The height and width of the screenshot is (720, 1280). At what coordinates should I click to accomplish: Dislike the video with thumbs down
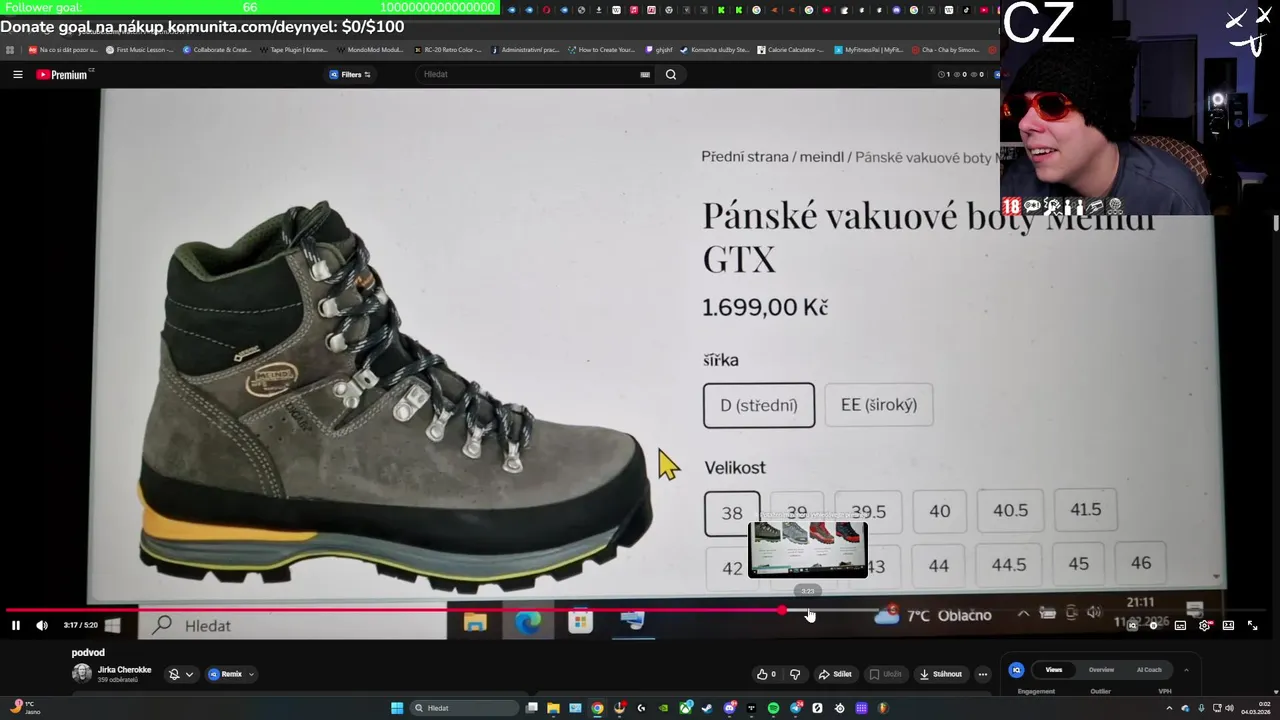(x=796, y=674)
